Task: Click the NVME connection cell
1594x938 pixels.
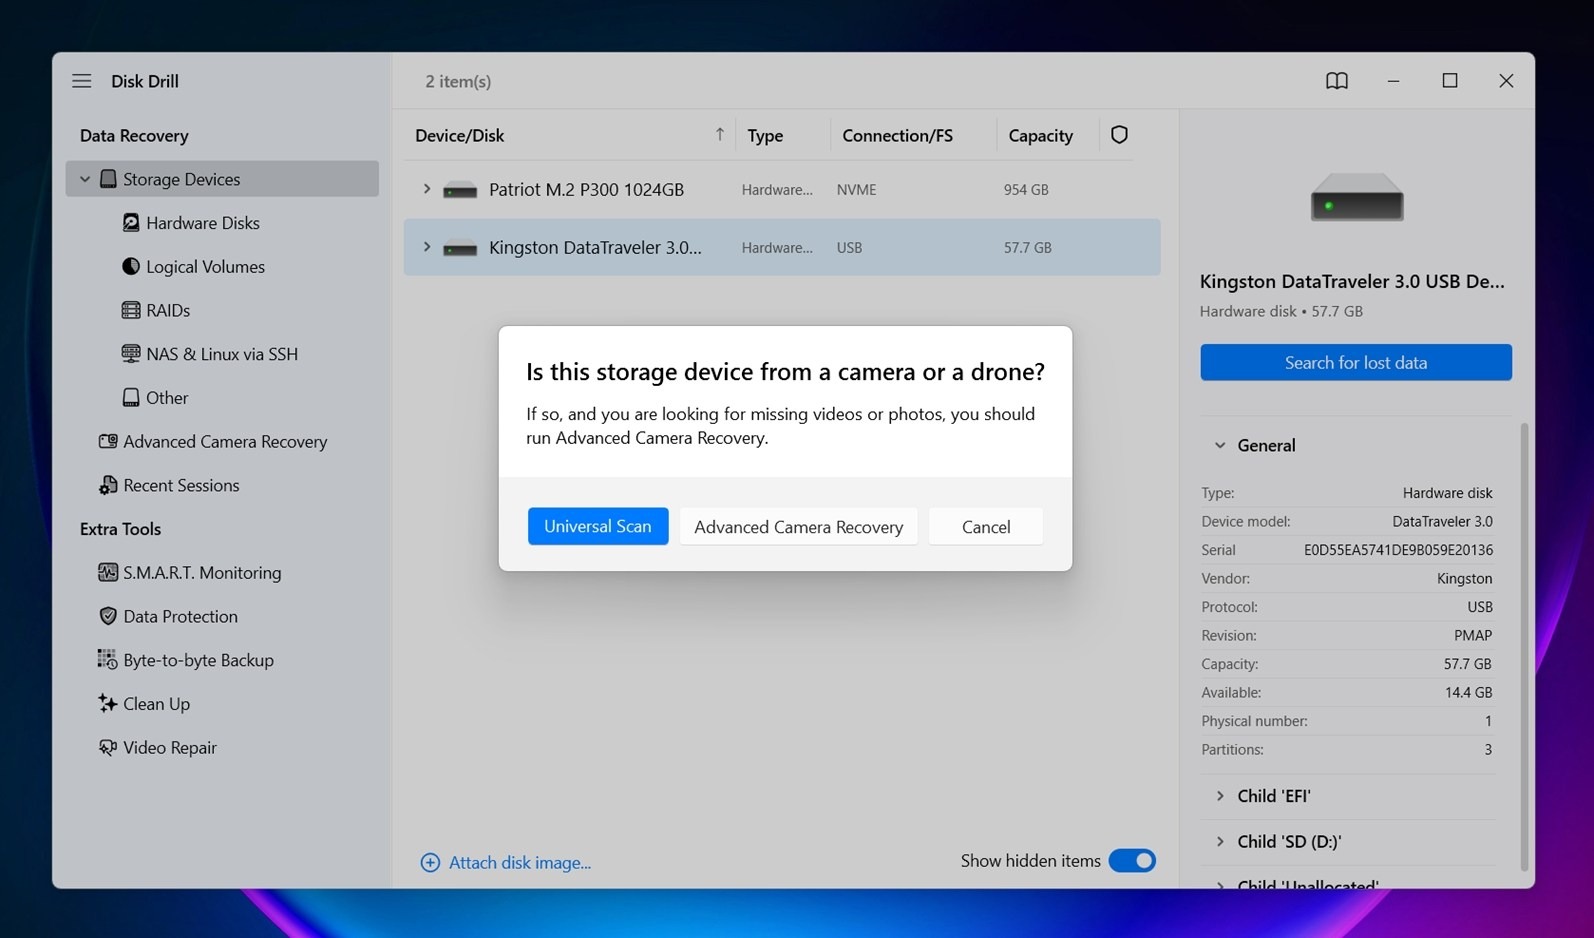Action: [x=856, y=190]
